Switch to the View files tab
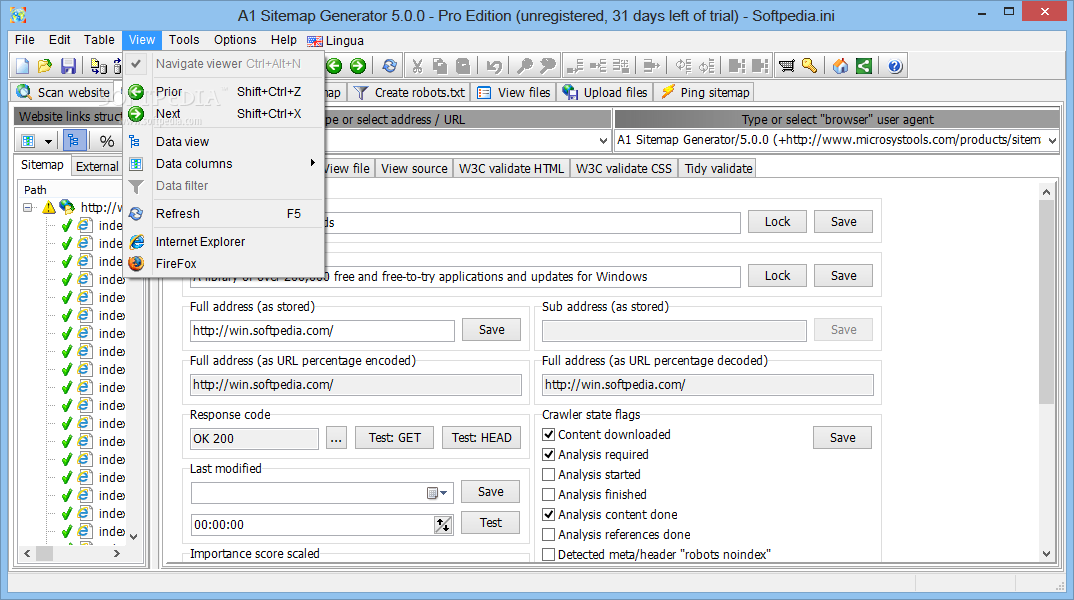Screen dimensions: 1074x600 tap(514, 92)
